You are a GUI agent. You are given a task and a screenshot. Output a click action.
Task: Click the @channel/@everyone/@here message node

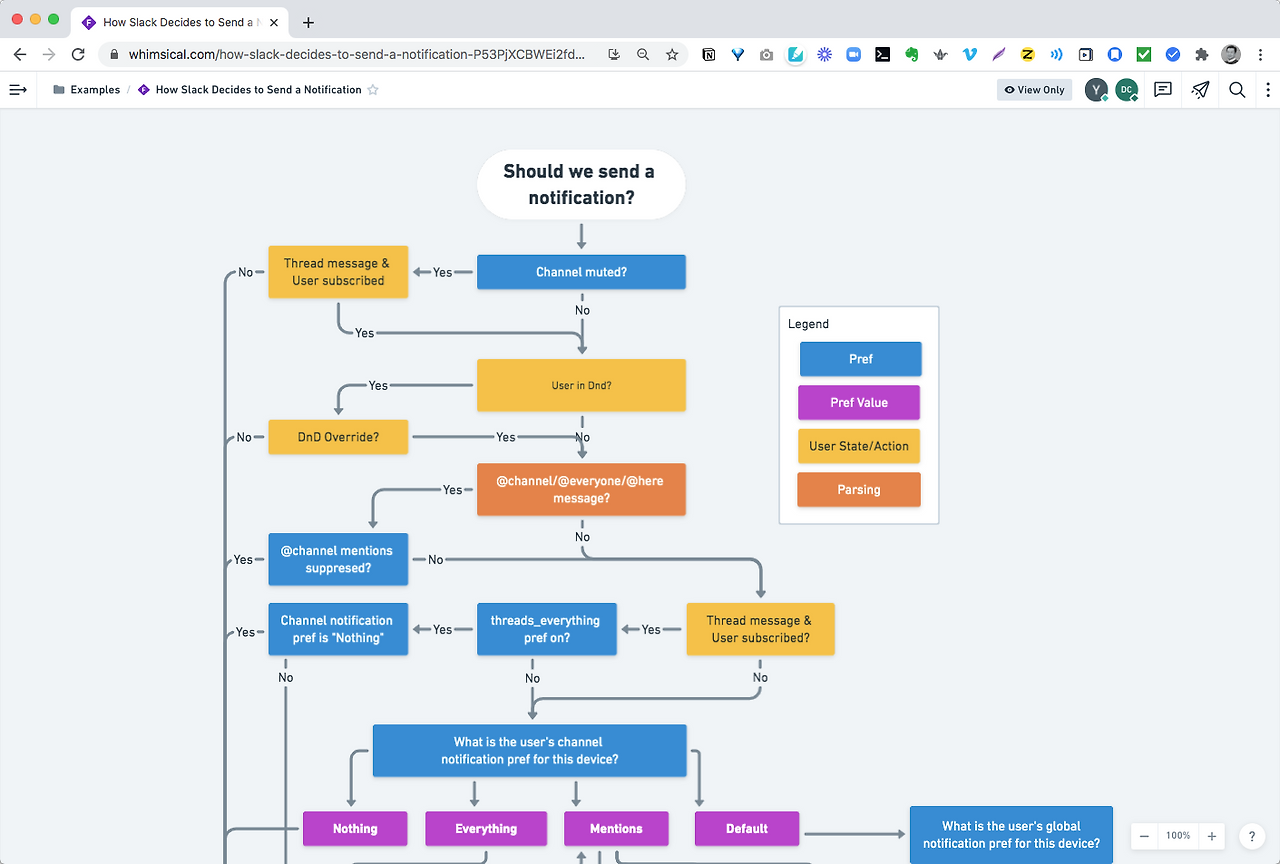coord(581,489)
